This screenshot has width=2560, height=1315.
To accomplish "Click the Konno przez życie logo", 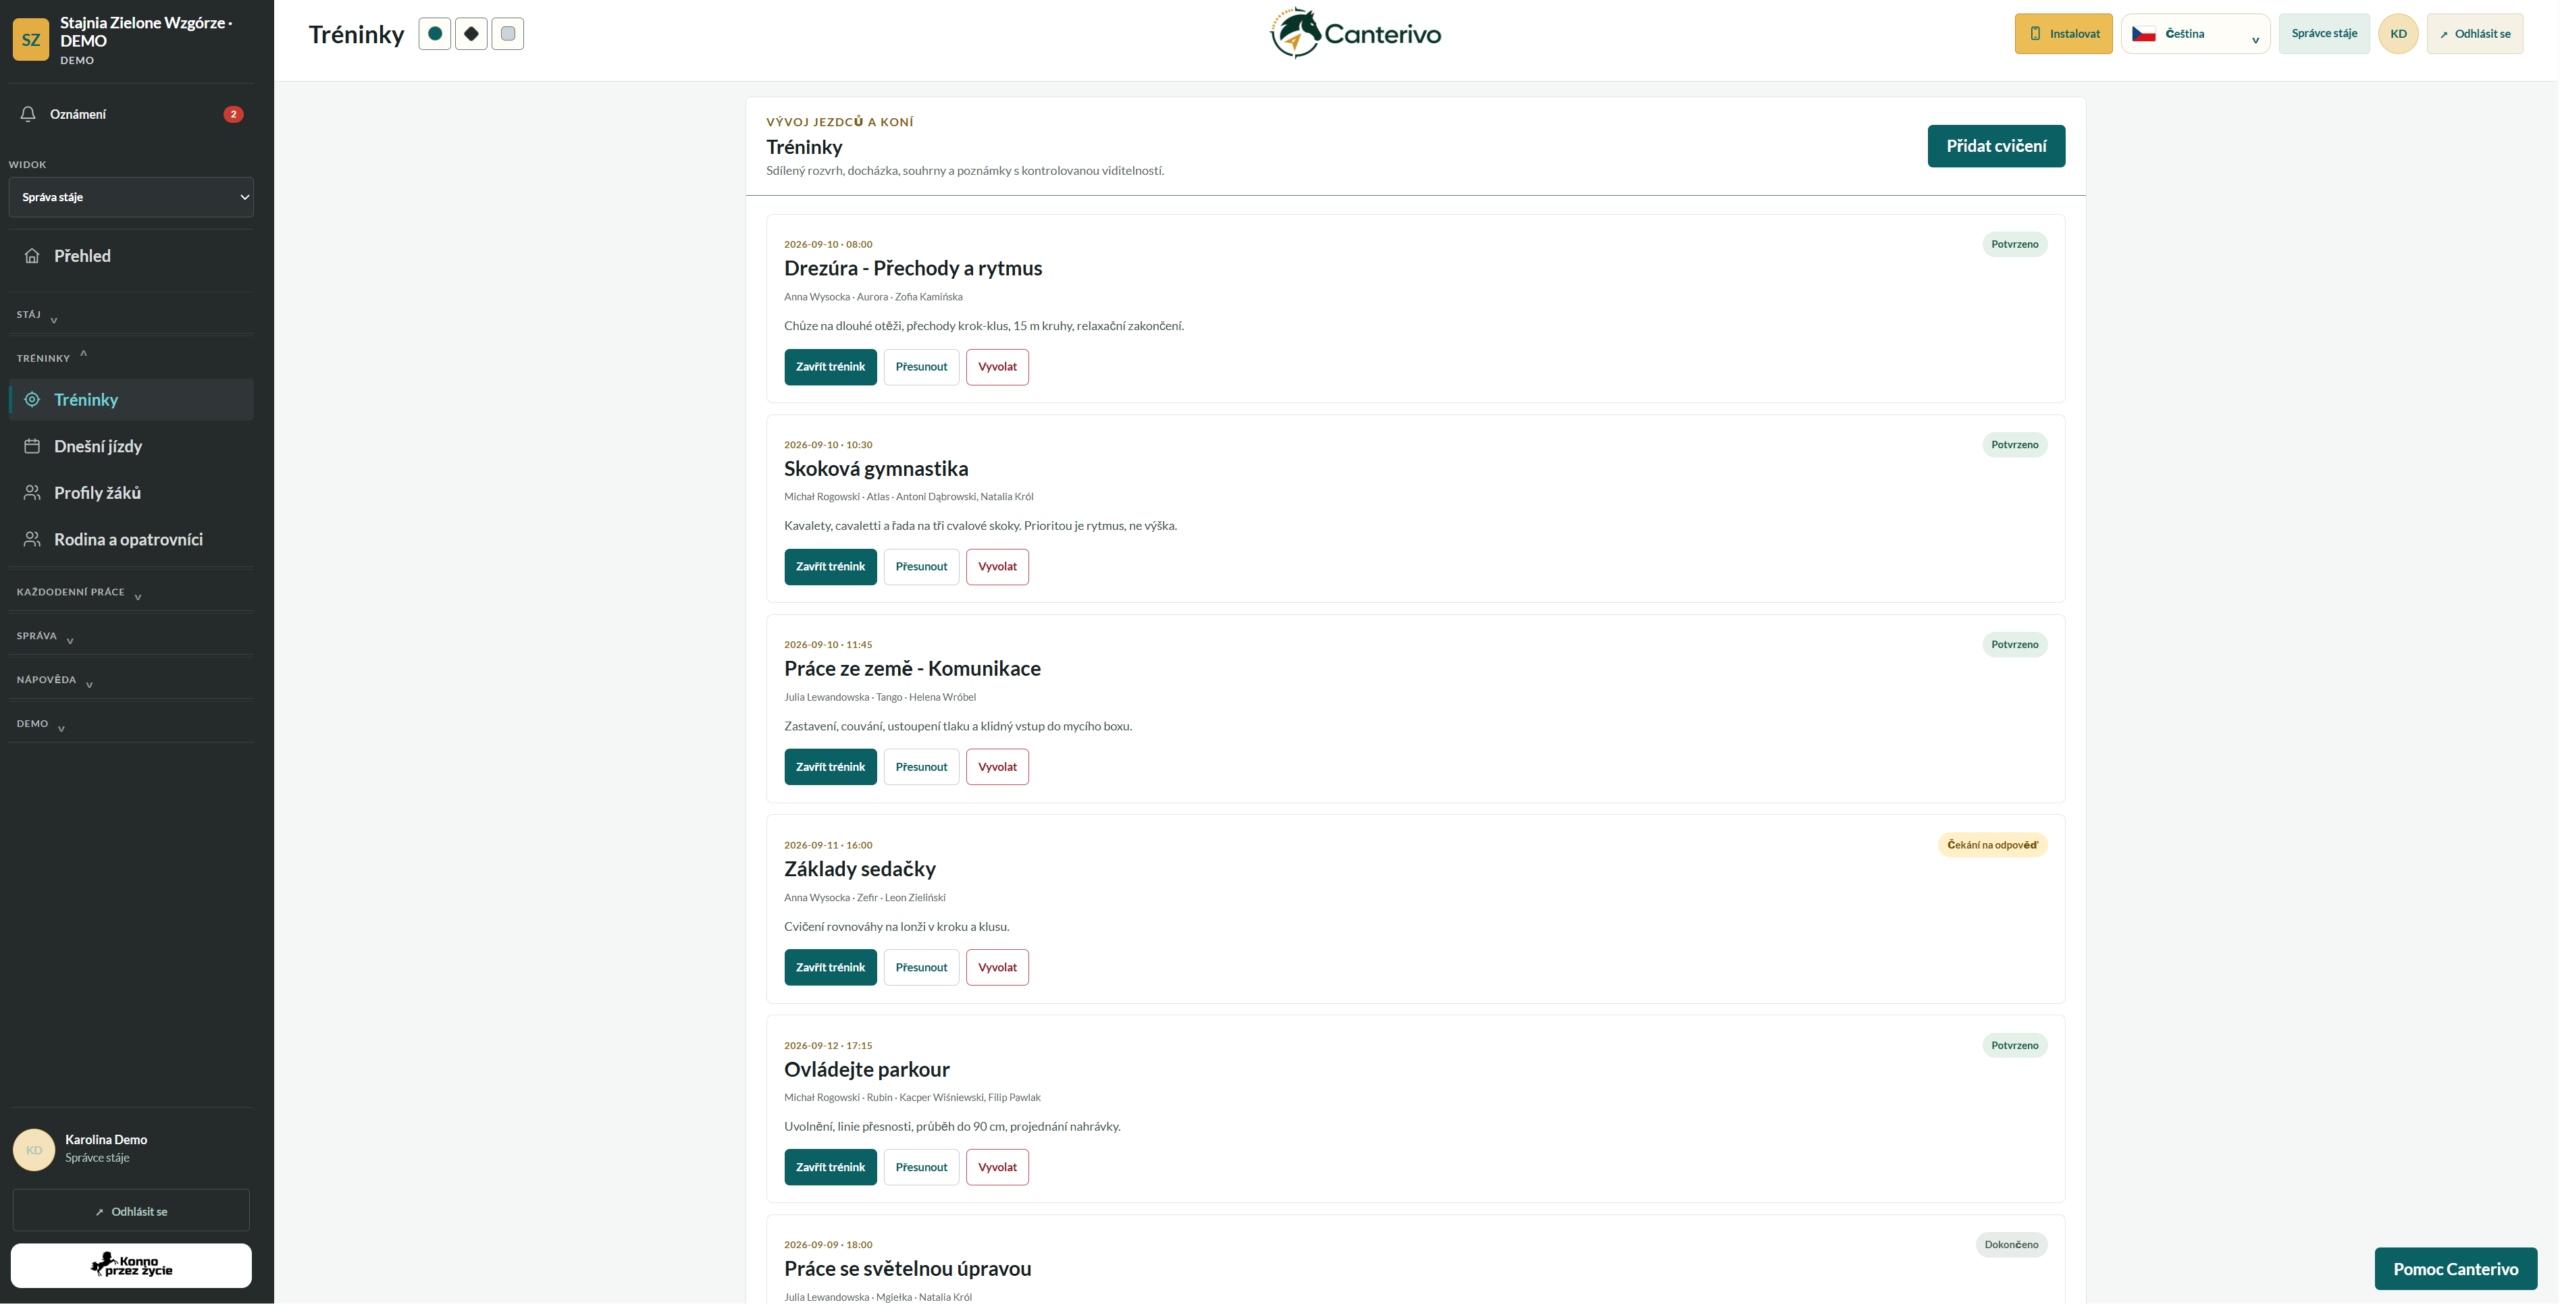I will tap(131, 1266).
